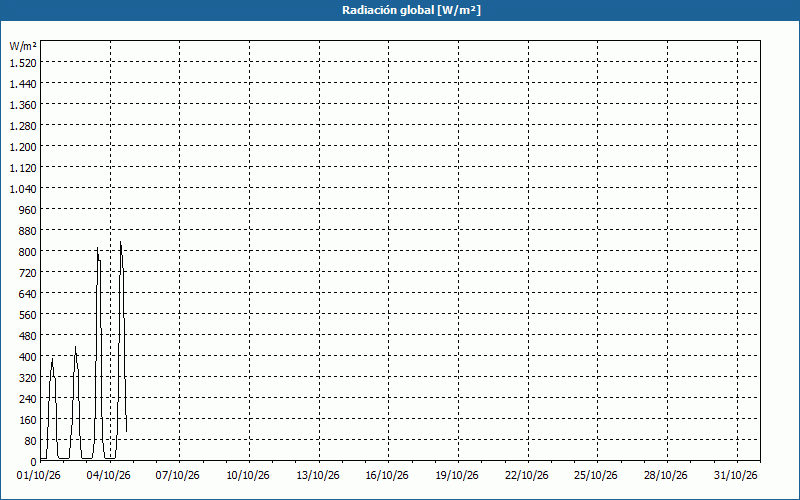The width and height of the screenshot is (800, 500).
Task: Select the y-axis value 0
Action: (x=34, y=462)
